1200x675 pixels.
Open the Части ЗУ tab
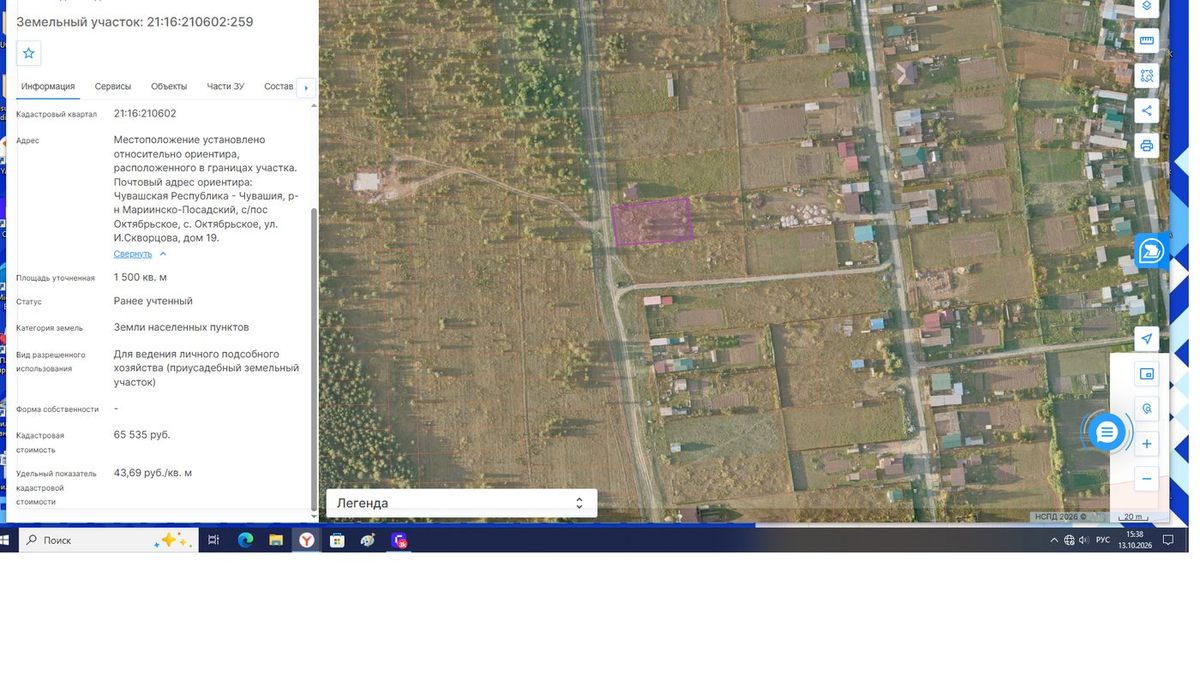(x=226, y=87)
